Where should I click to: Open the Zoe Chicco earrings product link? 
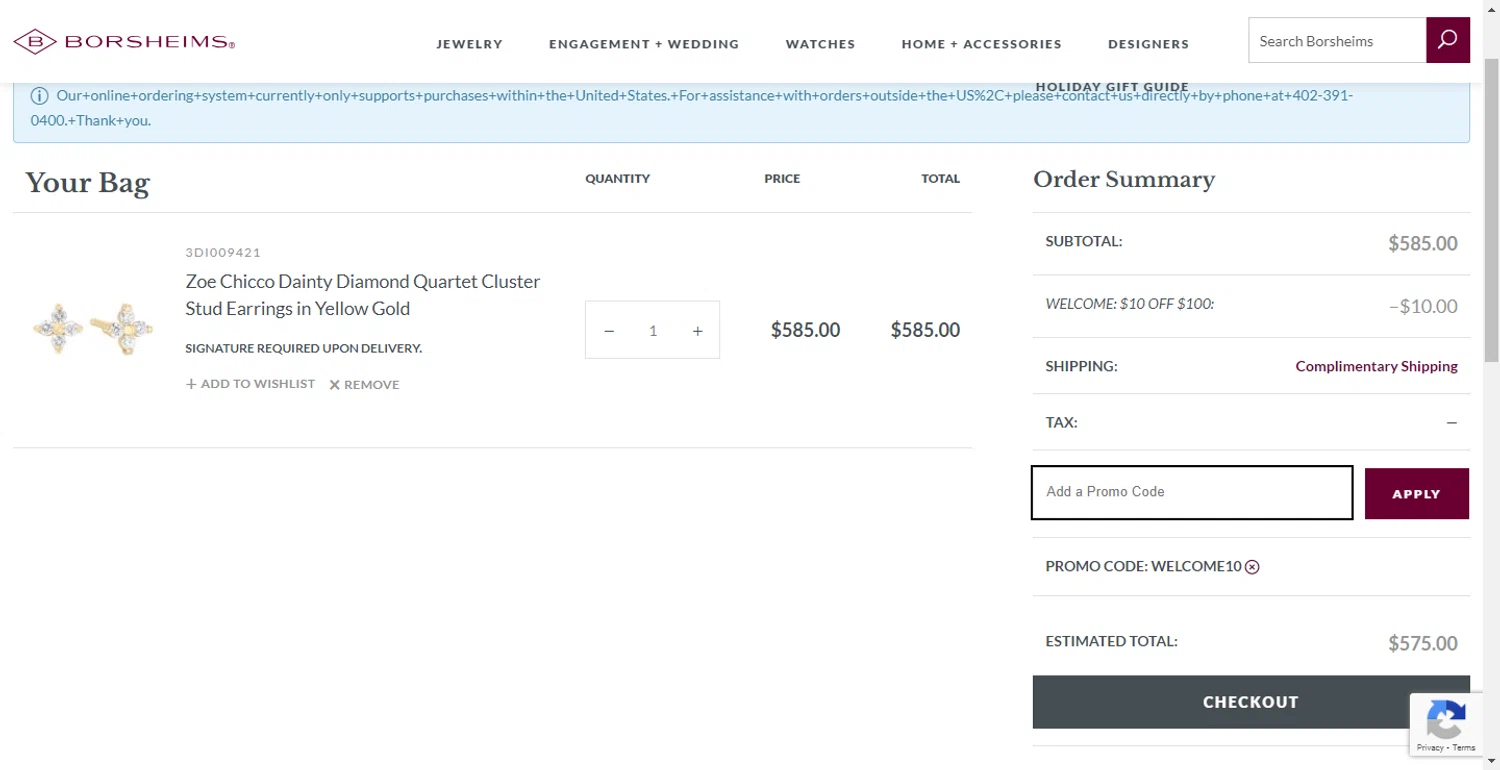pyautogui.click(x=363, y=295)
